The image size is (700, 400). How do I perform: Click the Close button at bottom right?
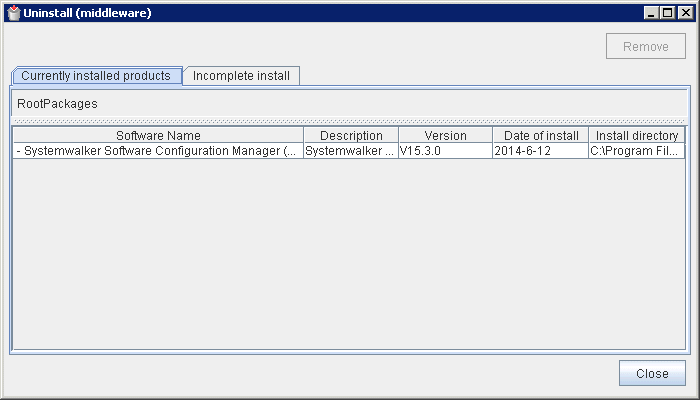click(652, 373)
